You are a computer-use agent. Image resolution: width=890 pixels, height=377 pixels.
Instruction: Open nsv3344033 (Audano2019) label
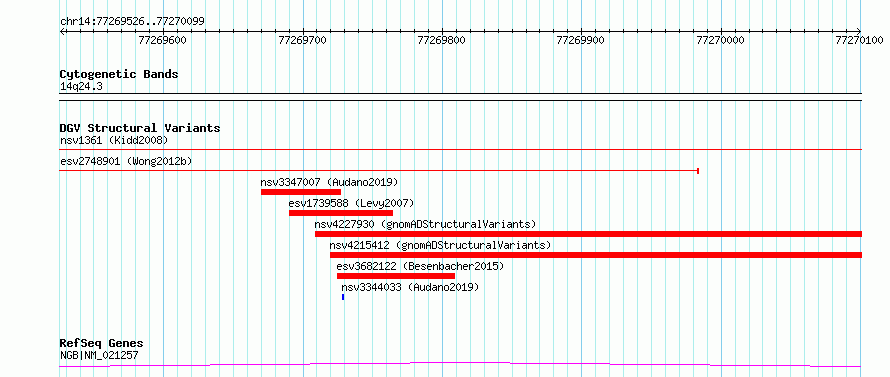point(410,287)
